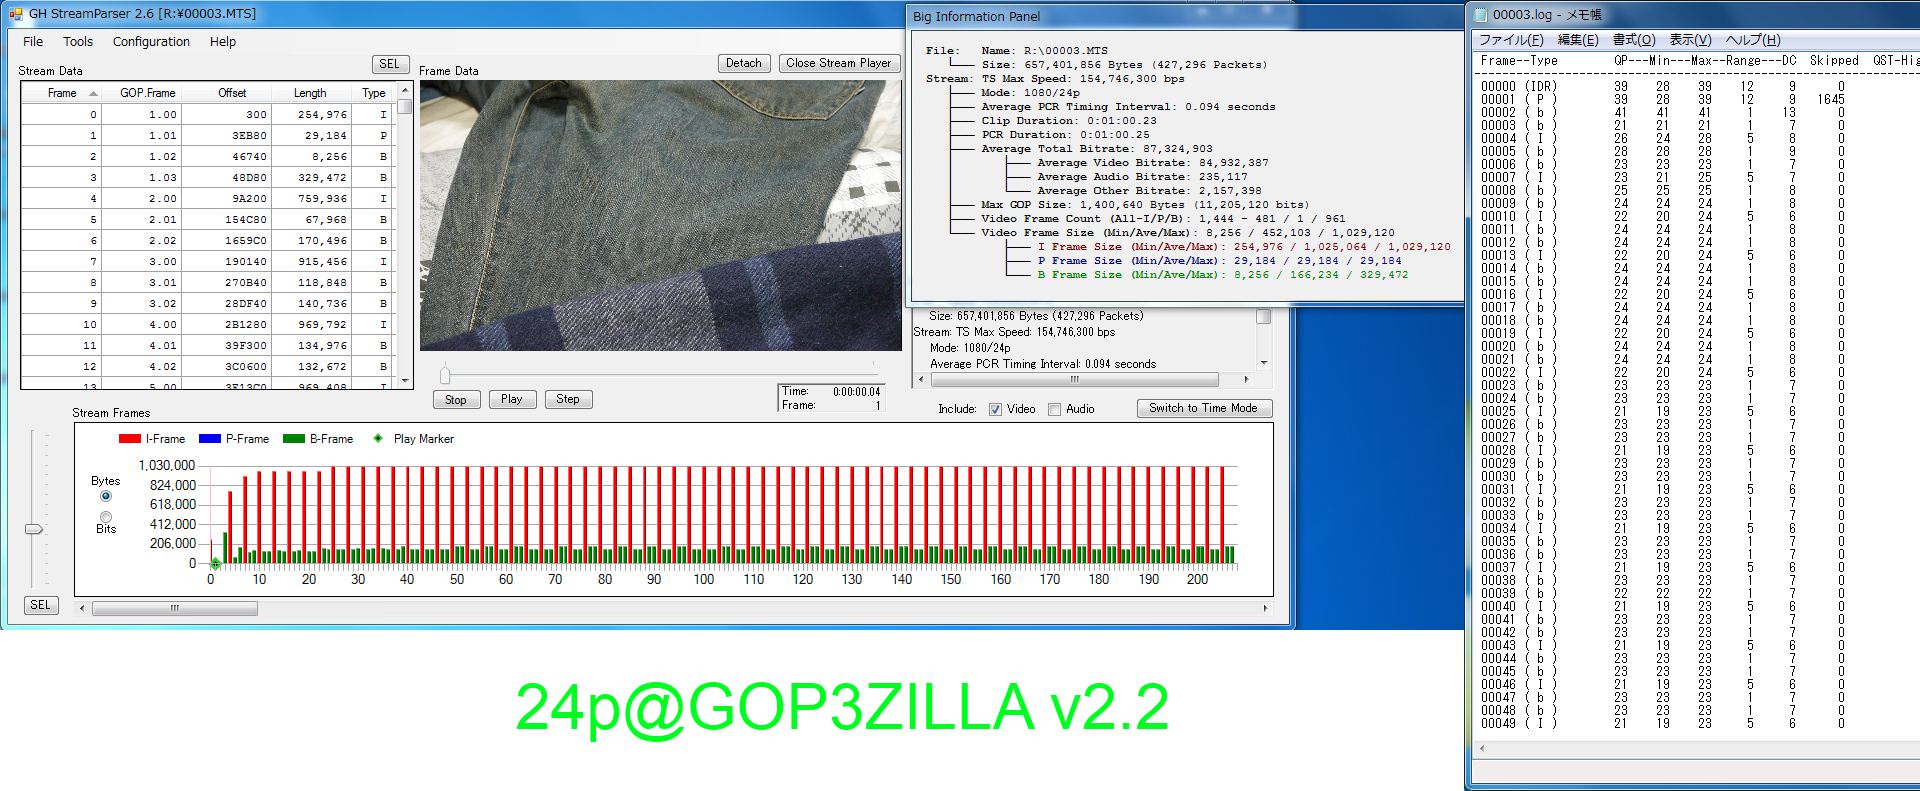Click the Step button

tap(568, 399)
